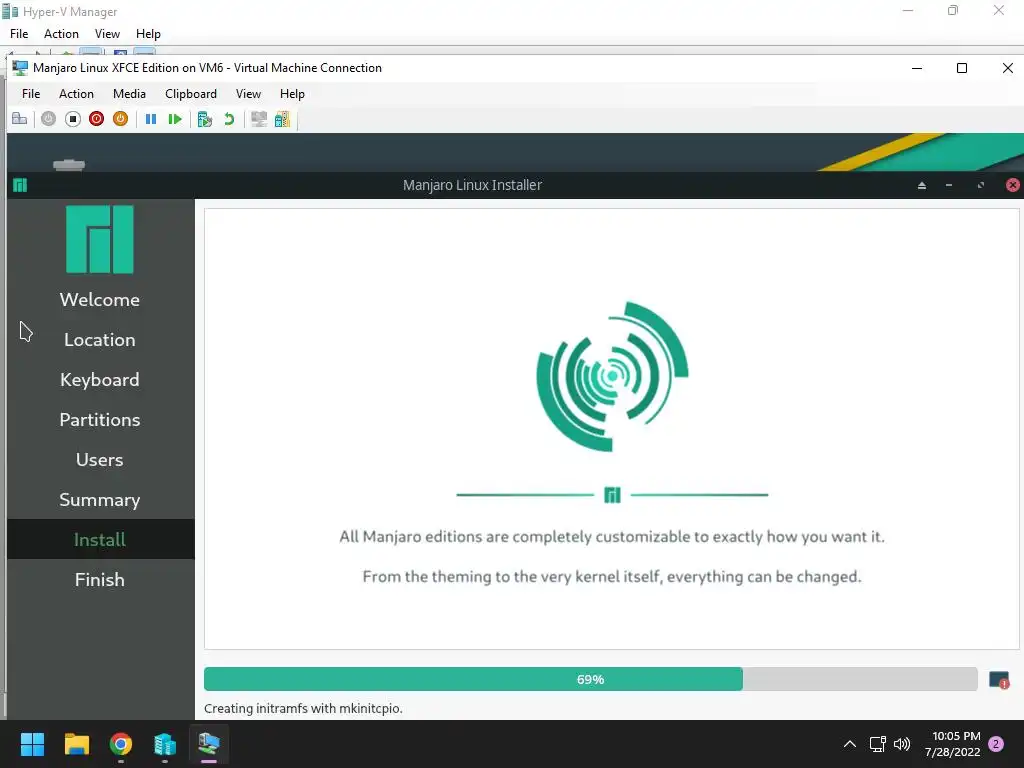Minimize the Manjaro Linux Installer window
This screenshot has width=1024, height=768.
949,185
